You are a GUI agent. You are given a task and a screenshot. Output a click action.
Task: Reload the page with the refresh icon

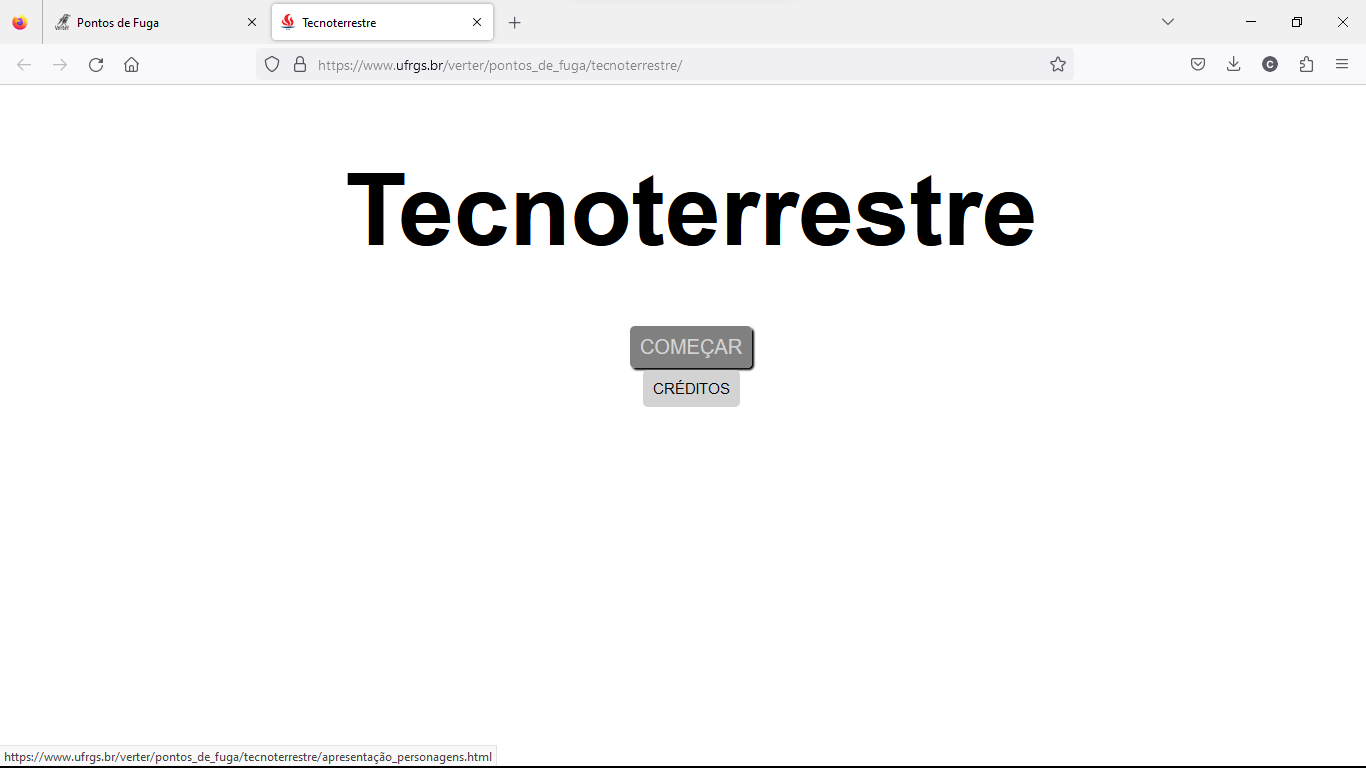pyautogui.click(x=96, y=65)
